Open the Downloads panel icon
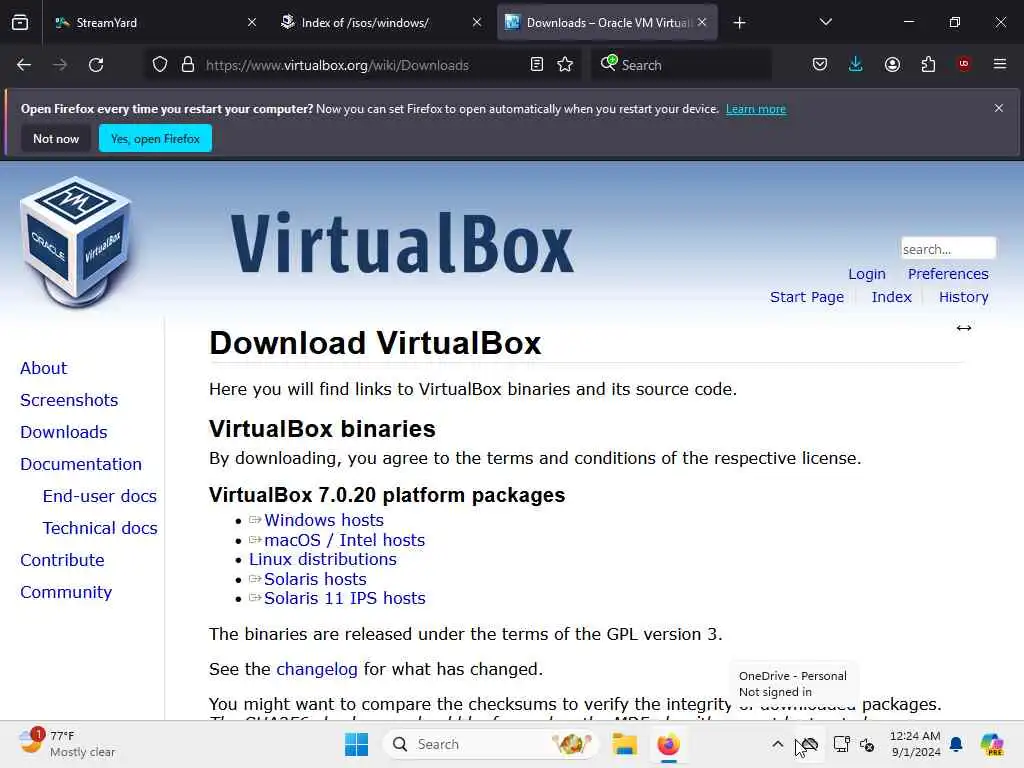Viewport: 1024px width, 768px height. (x=856, y=64)
